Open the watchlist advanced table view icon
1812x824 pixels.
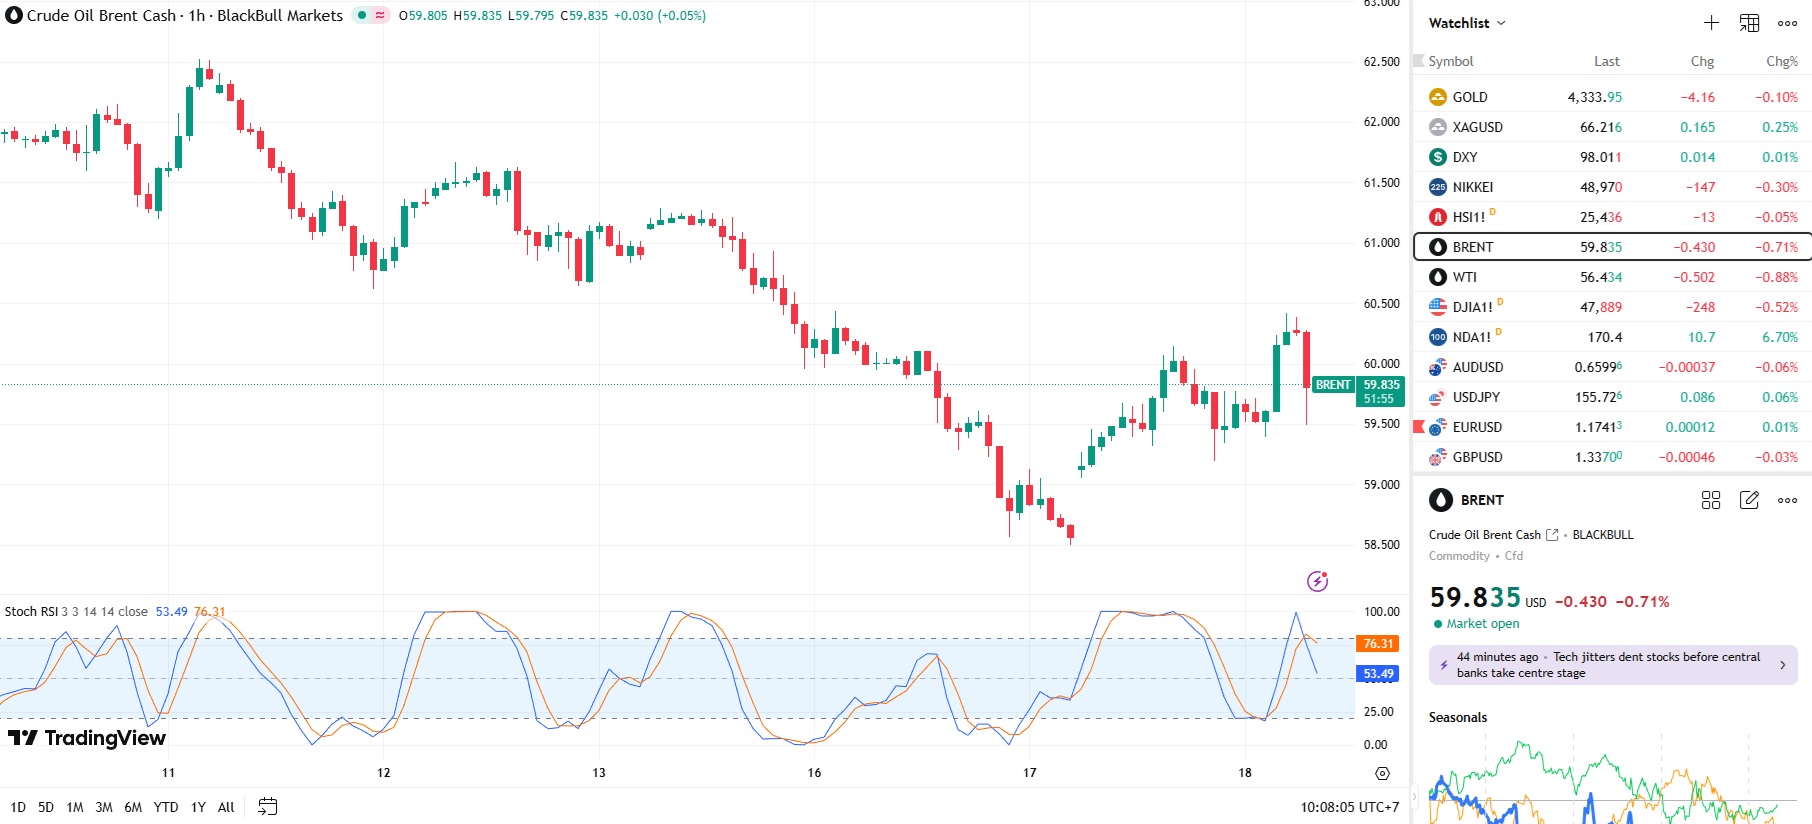1749,23
